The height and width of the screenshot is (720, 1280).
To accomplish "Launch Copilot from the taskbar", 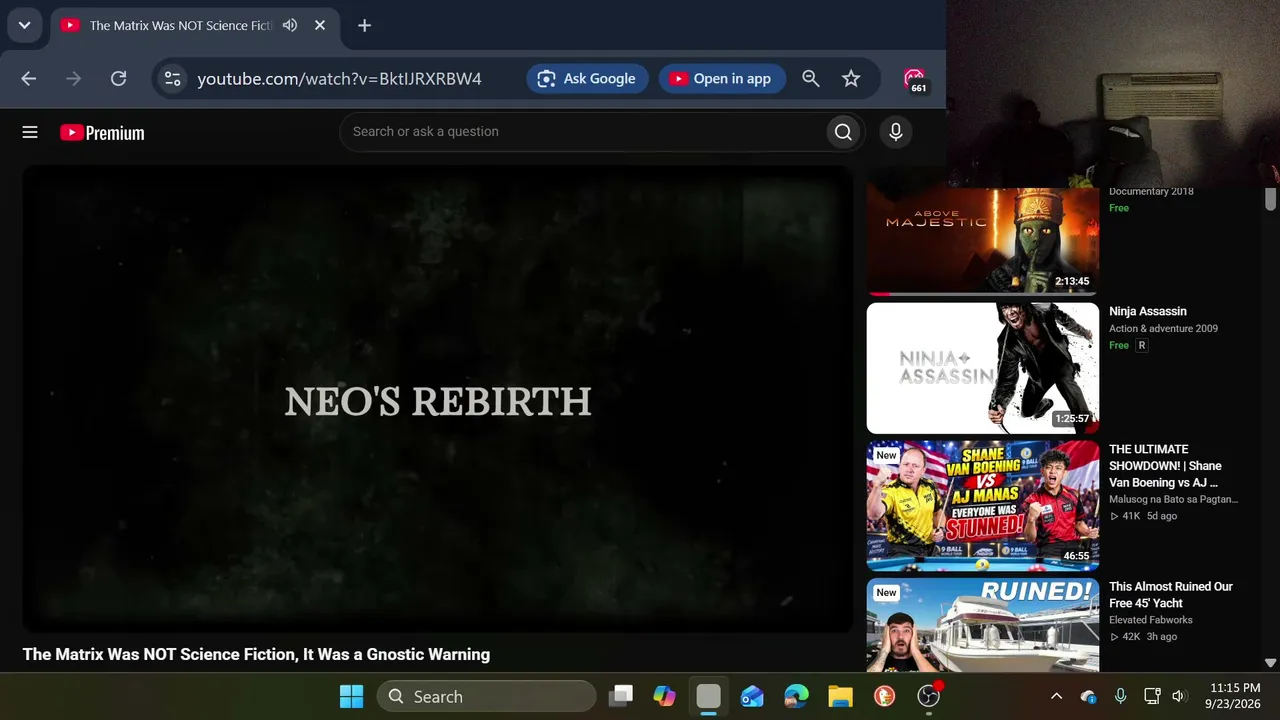I will pos(665,696).
